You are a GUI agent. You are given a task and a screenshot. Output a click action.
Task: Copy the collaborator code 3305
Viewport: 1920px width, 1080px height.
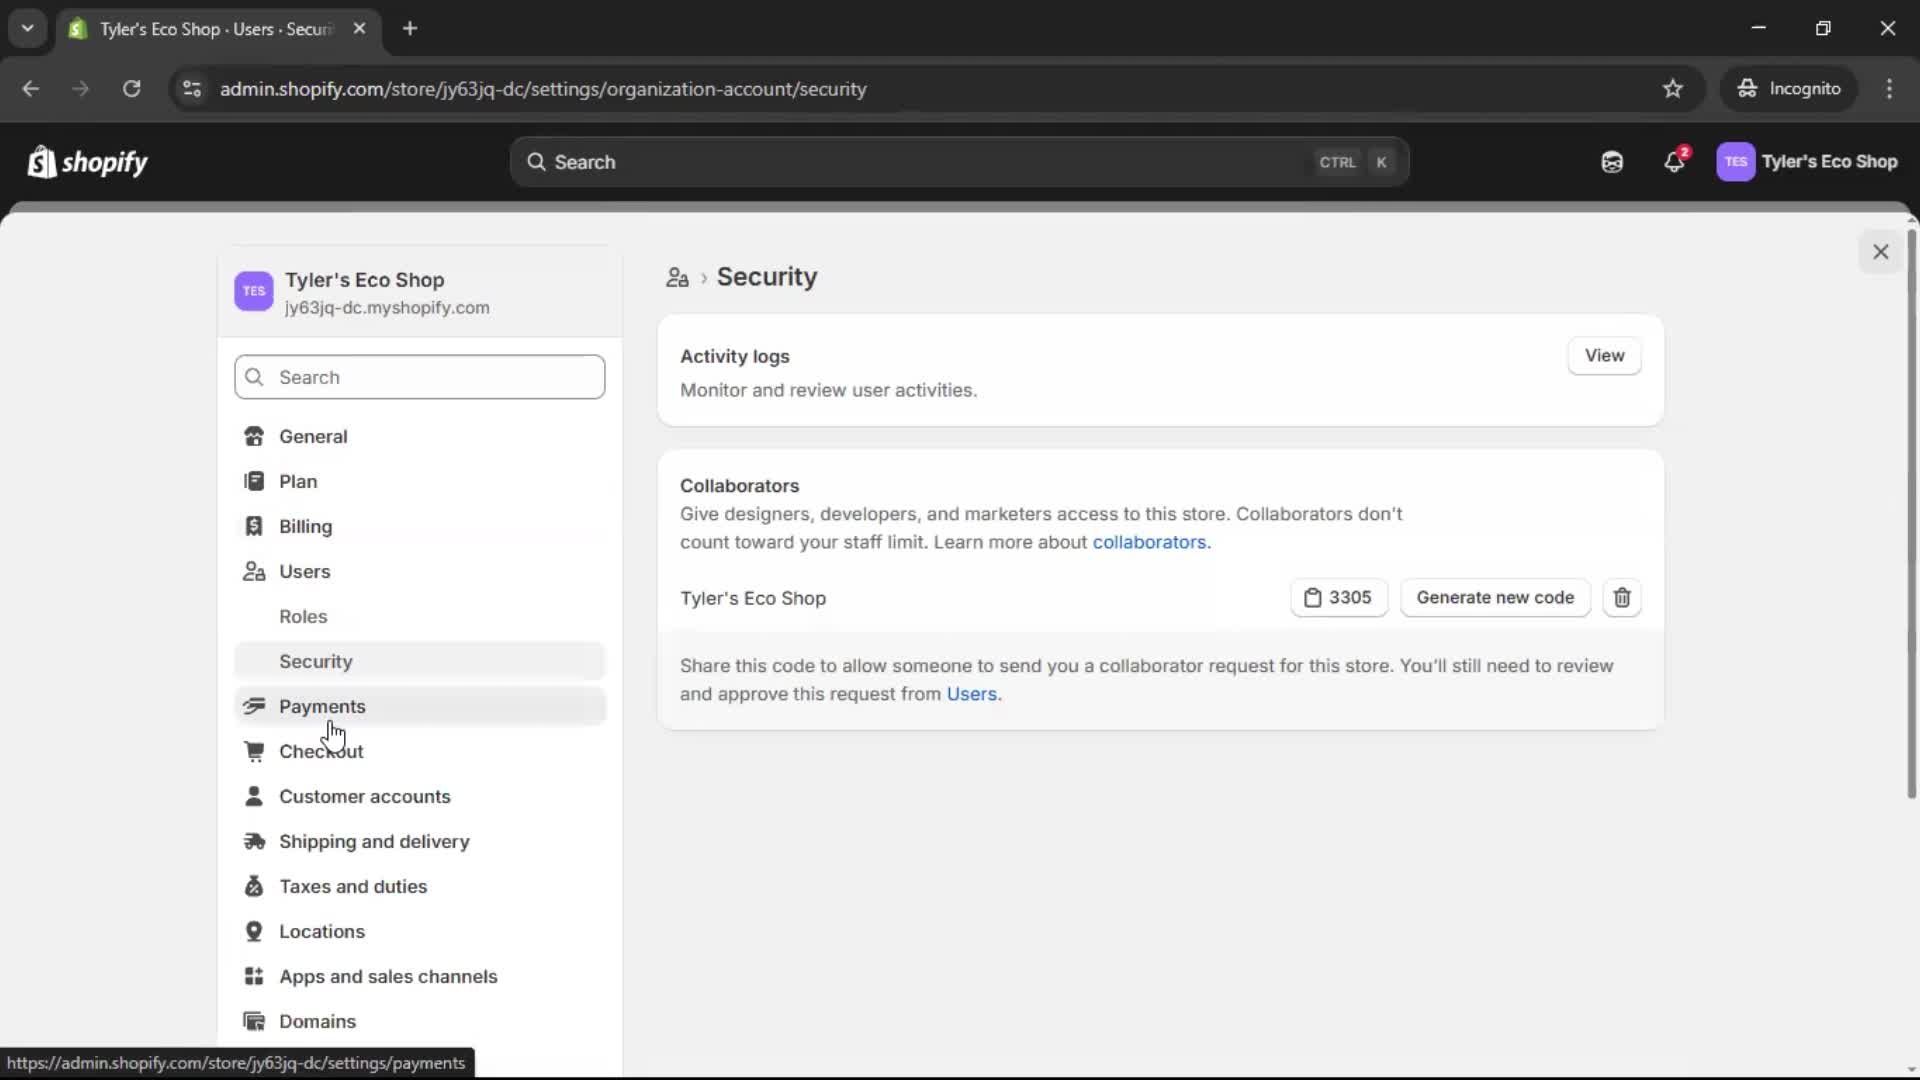point(1339,598)
